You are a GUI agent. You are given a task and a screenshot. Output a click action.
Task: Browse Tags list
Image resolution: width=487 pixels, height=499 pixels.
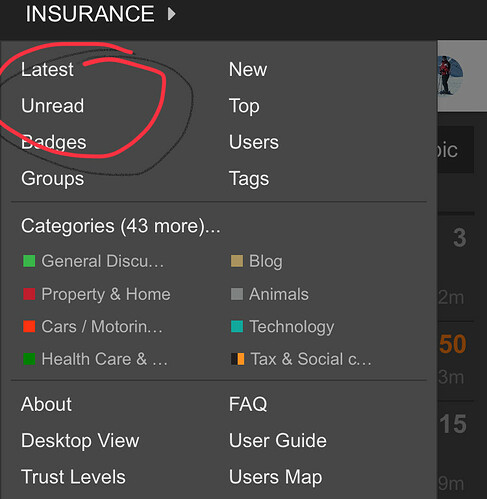click(x=249, y=179)
